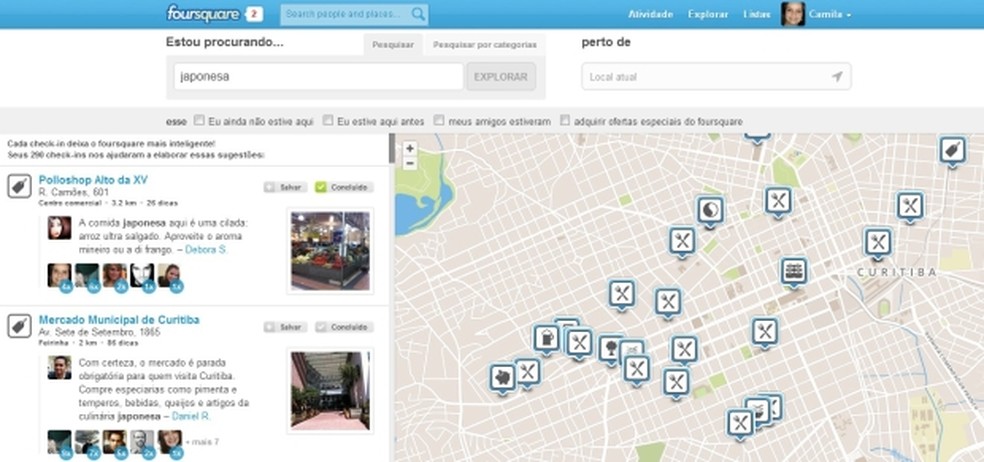Select the piggy bank map pin
Screen dimensions: 984x462
tap(503, 379)
